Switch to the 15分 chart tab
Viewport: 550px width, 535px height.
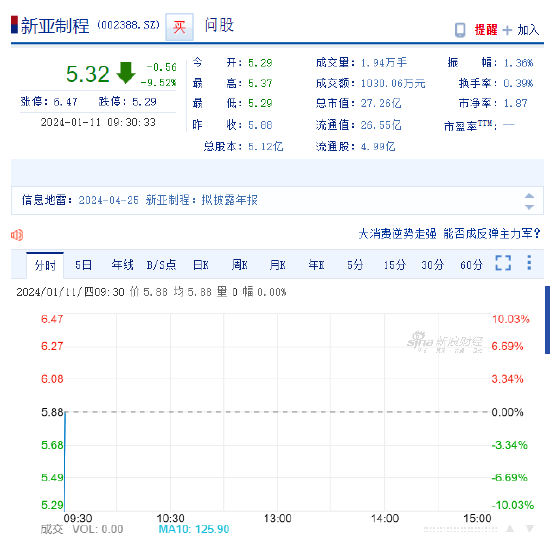[394, 265]
